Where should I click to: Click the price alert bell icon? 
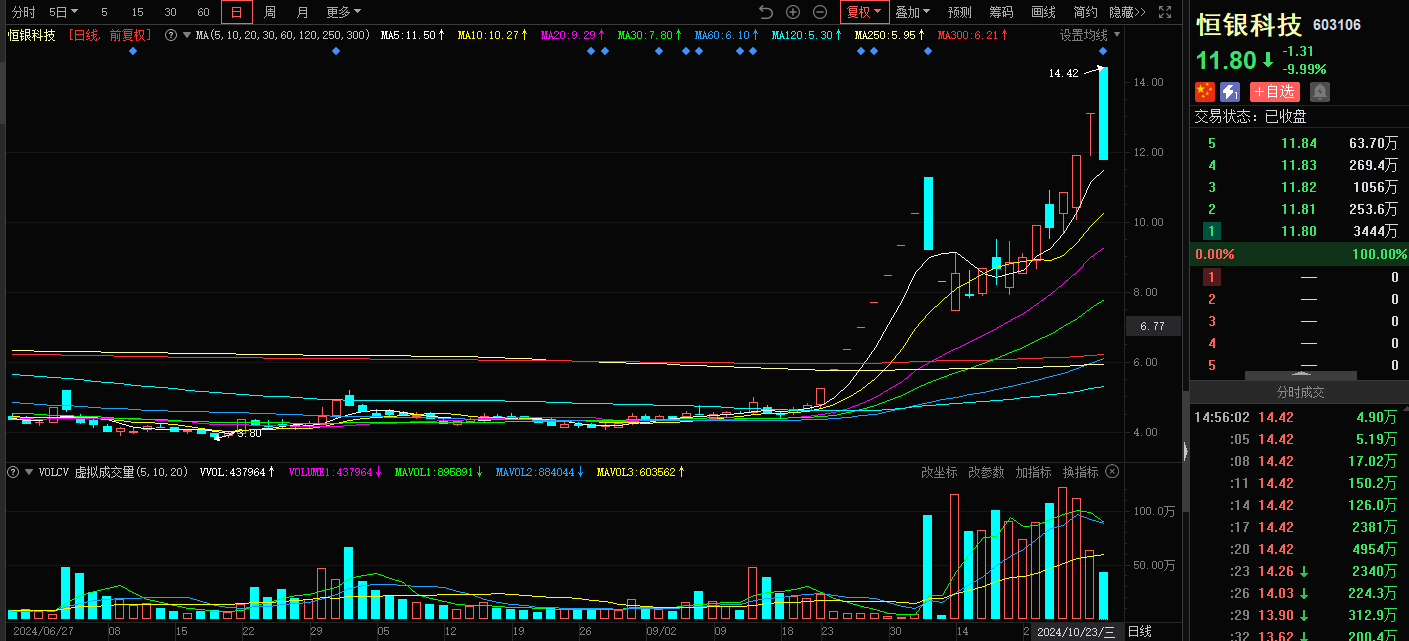[1320, 92]
